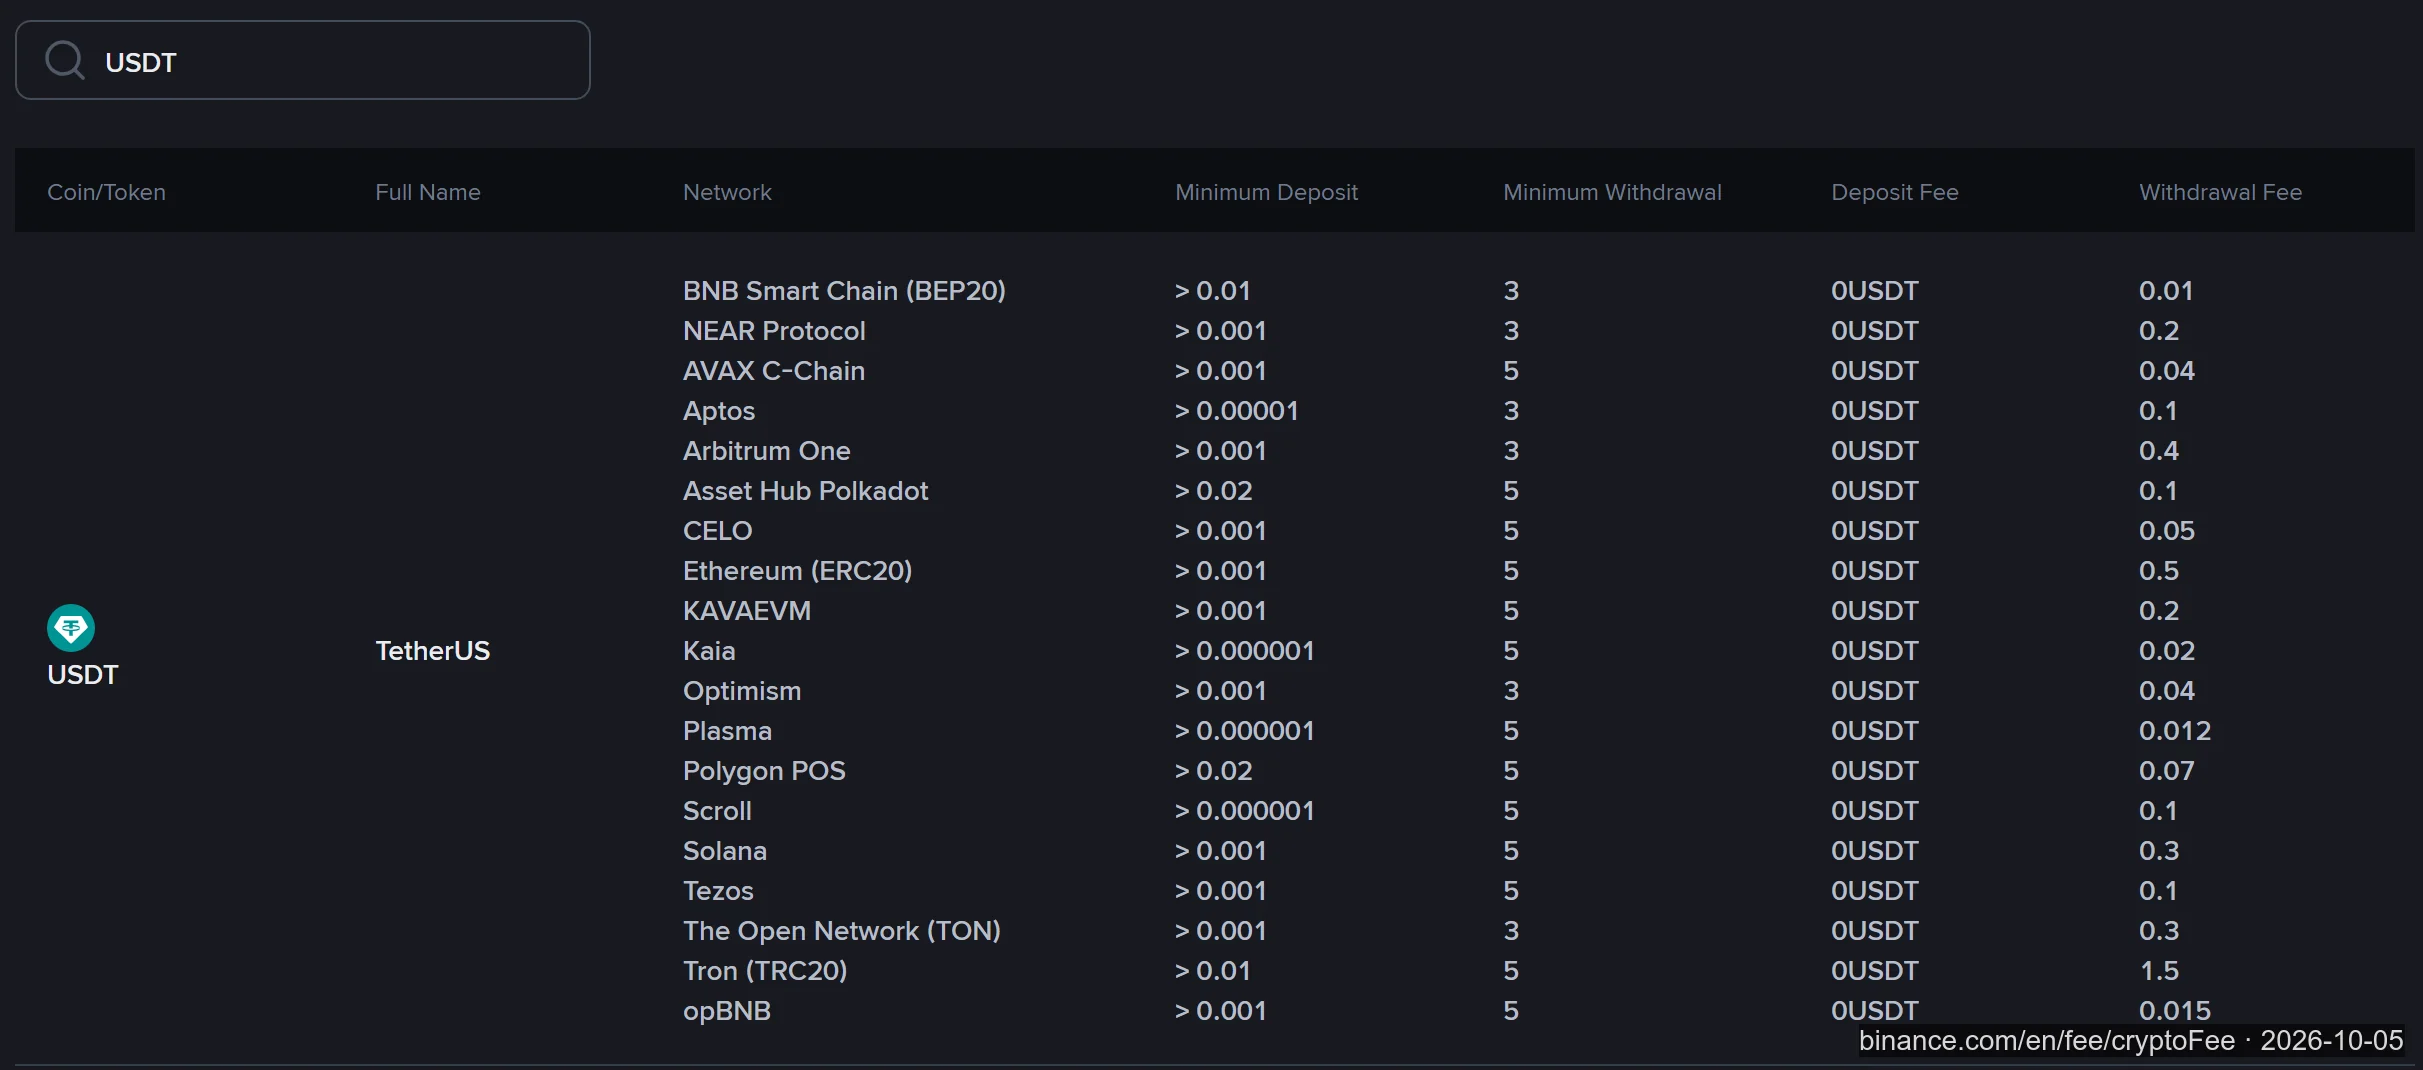Click Aptos minimum deposit > 0.00001
2423x1070 pixels.
[x=1236, y=411]
